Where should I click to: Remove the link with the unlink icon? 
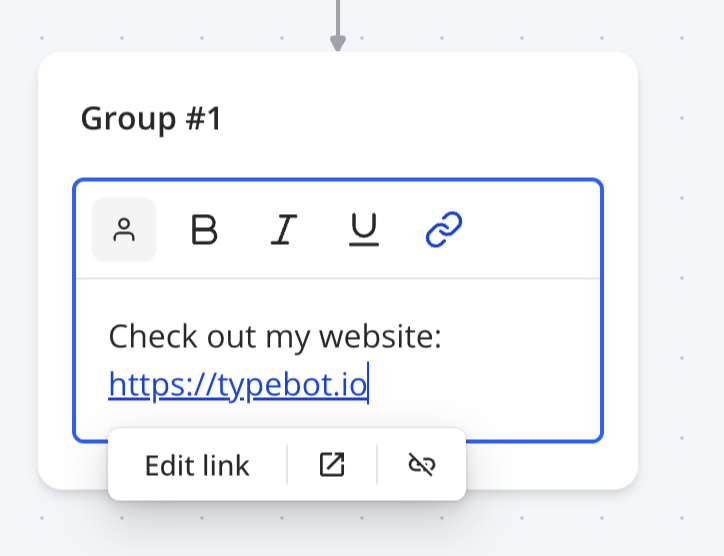tap(422, 465)
